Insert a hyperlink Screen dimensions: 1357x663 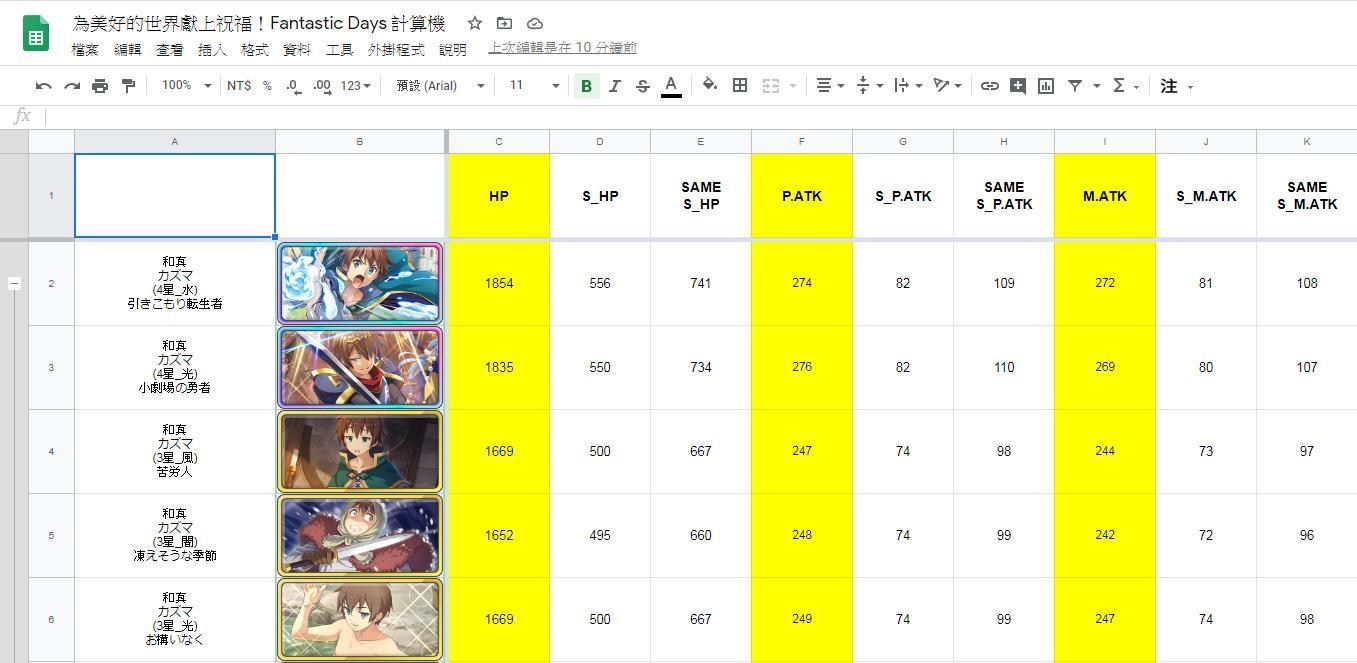click(989, 86)
